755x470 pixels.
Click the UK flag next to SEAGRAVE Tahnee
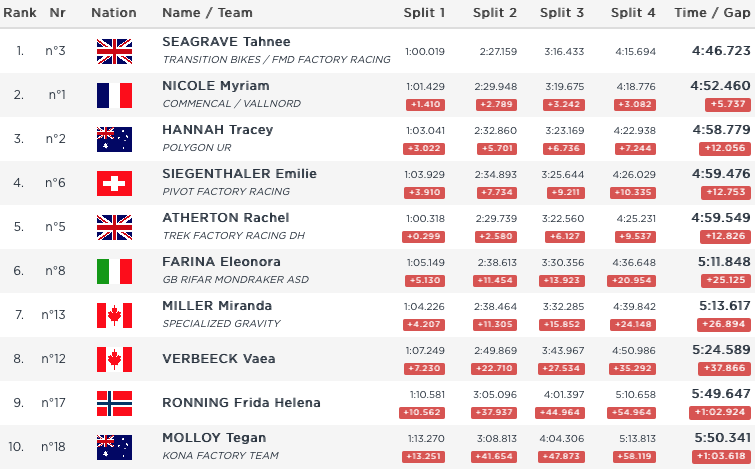[114, 51]
